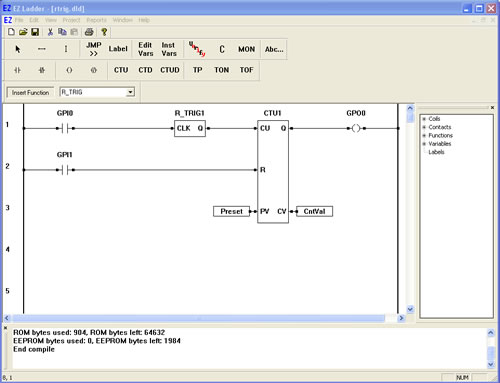500x383 pixels.
Task: Close the compile output pane
Action: pos(5,328)
